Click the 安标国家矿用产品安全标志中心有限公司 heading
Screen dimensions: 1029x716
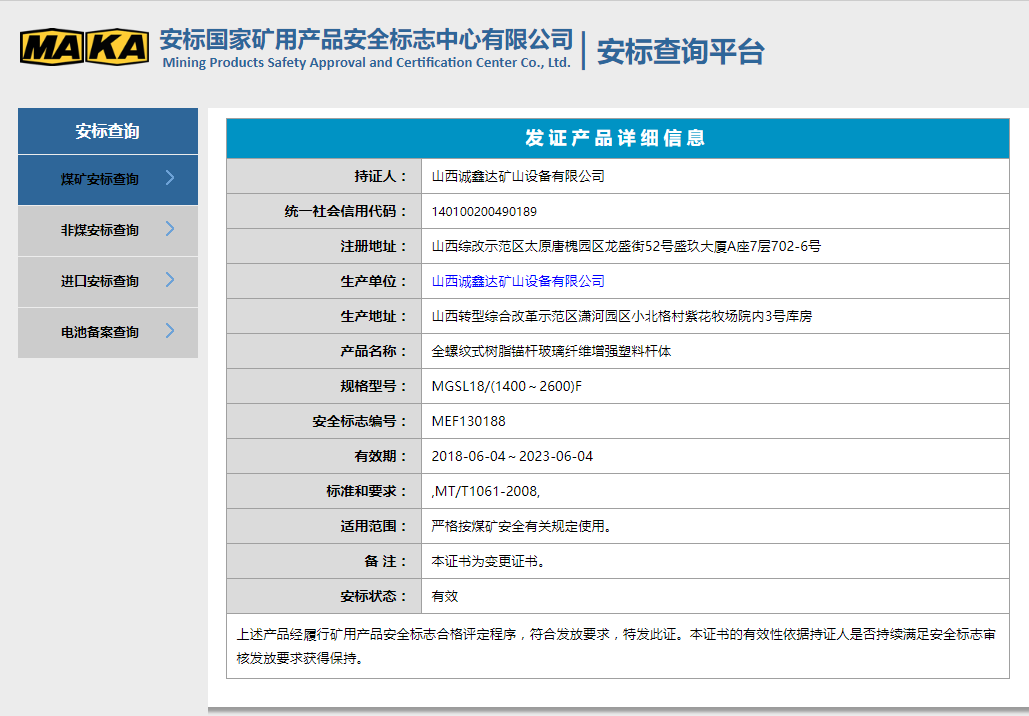[x=366, y=40]
